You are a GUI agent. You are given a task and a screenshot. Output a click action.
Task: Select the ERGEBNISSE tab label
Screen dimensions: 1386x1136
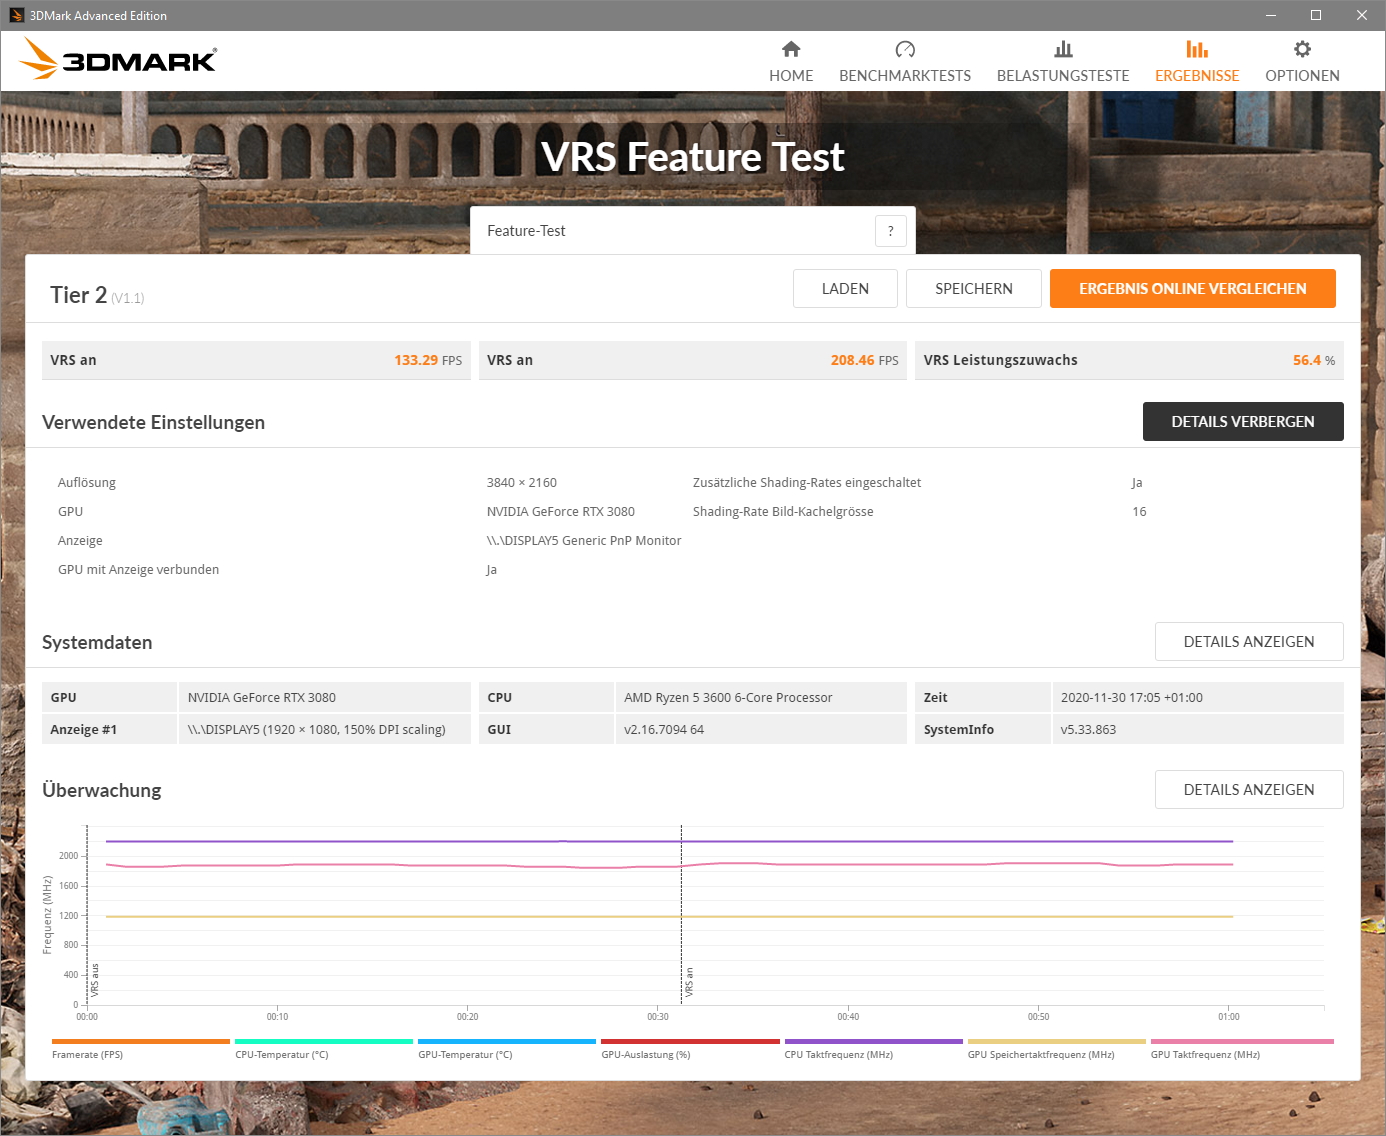[x=1197, y=76]
